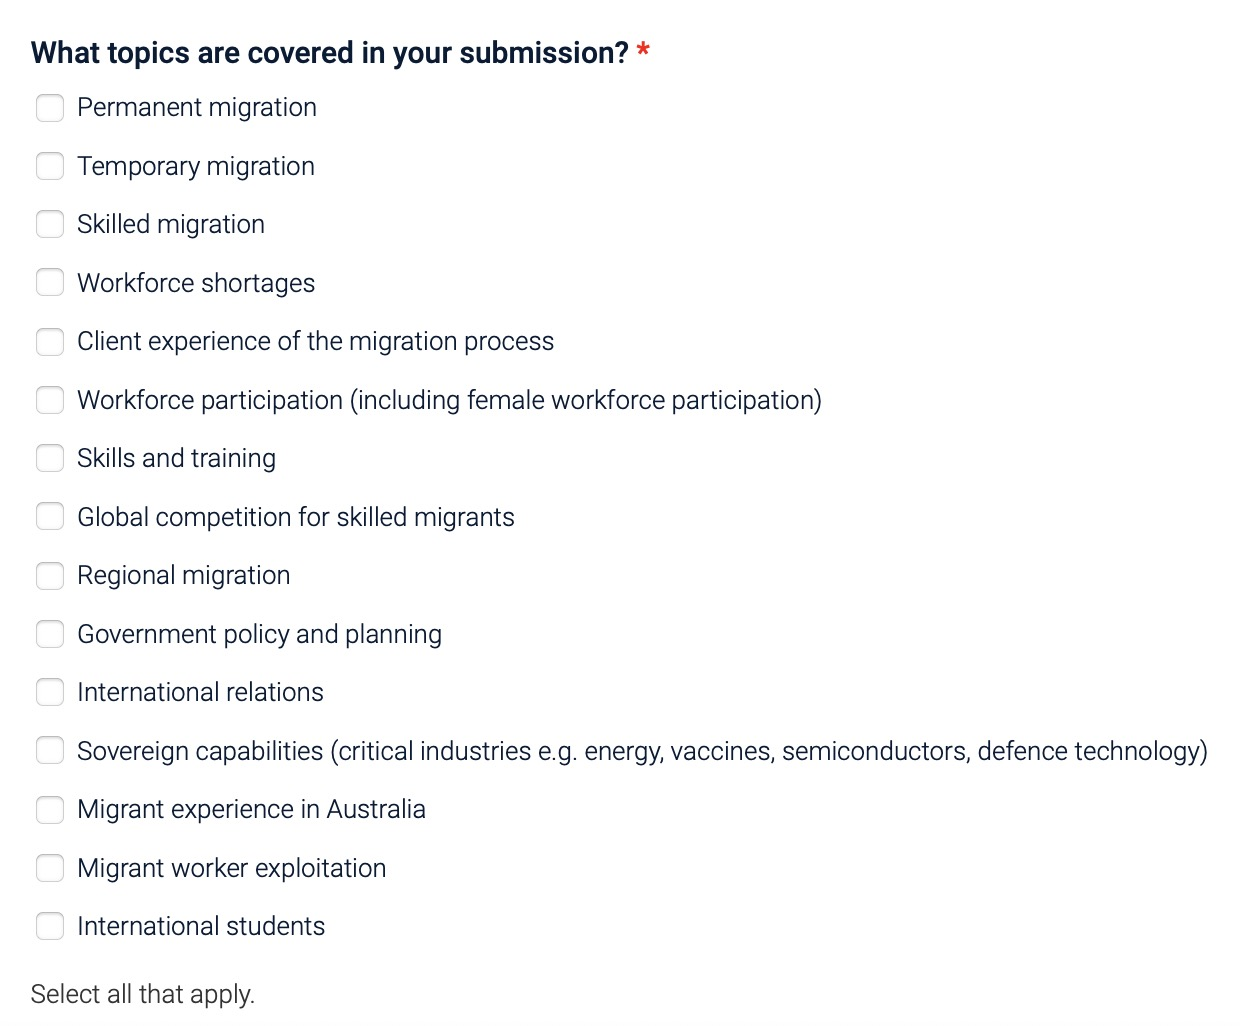Tick Migrant experience in Australia
Image resolution: width=1240 pixels, height=1026 pixels.
point(50,809)
